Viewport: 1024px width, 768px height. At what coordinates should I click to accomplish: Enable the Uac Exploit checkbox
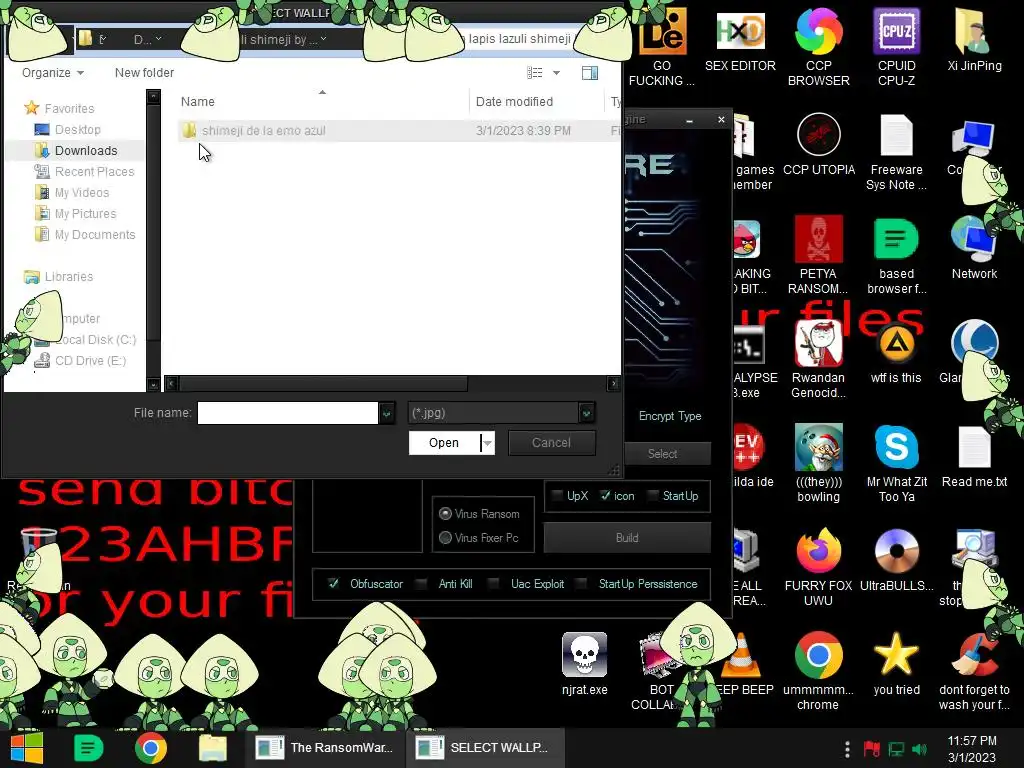(x=494, y=584)
